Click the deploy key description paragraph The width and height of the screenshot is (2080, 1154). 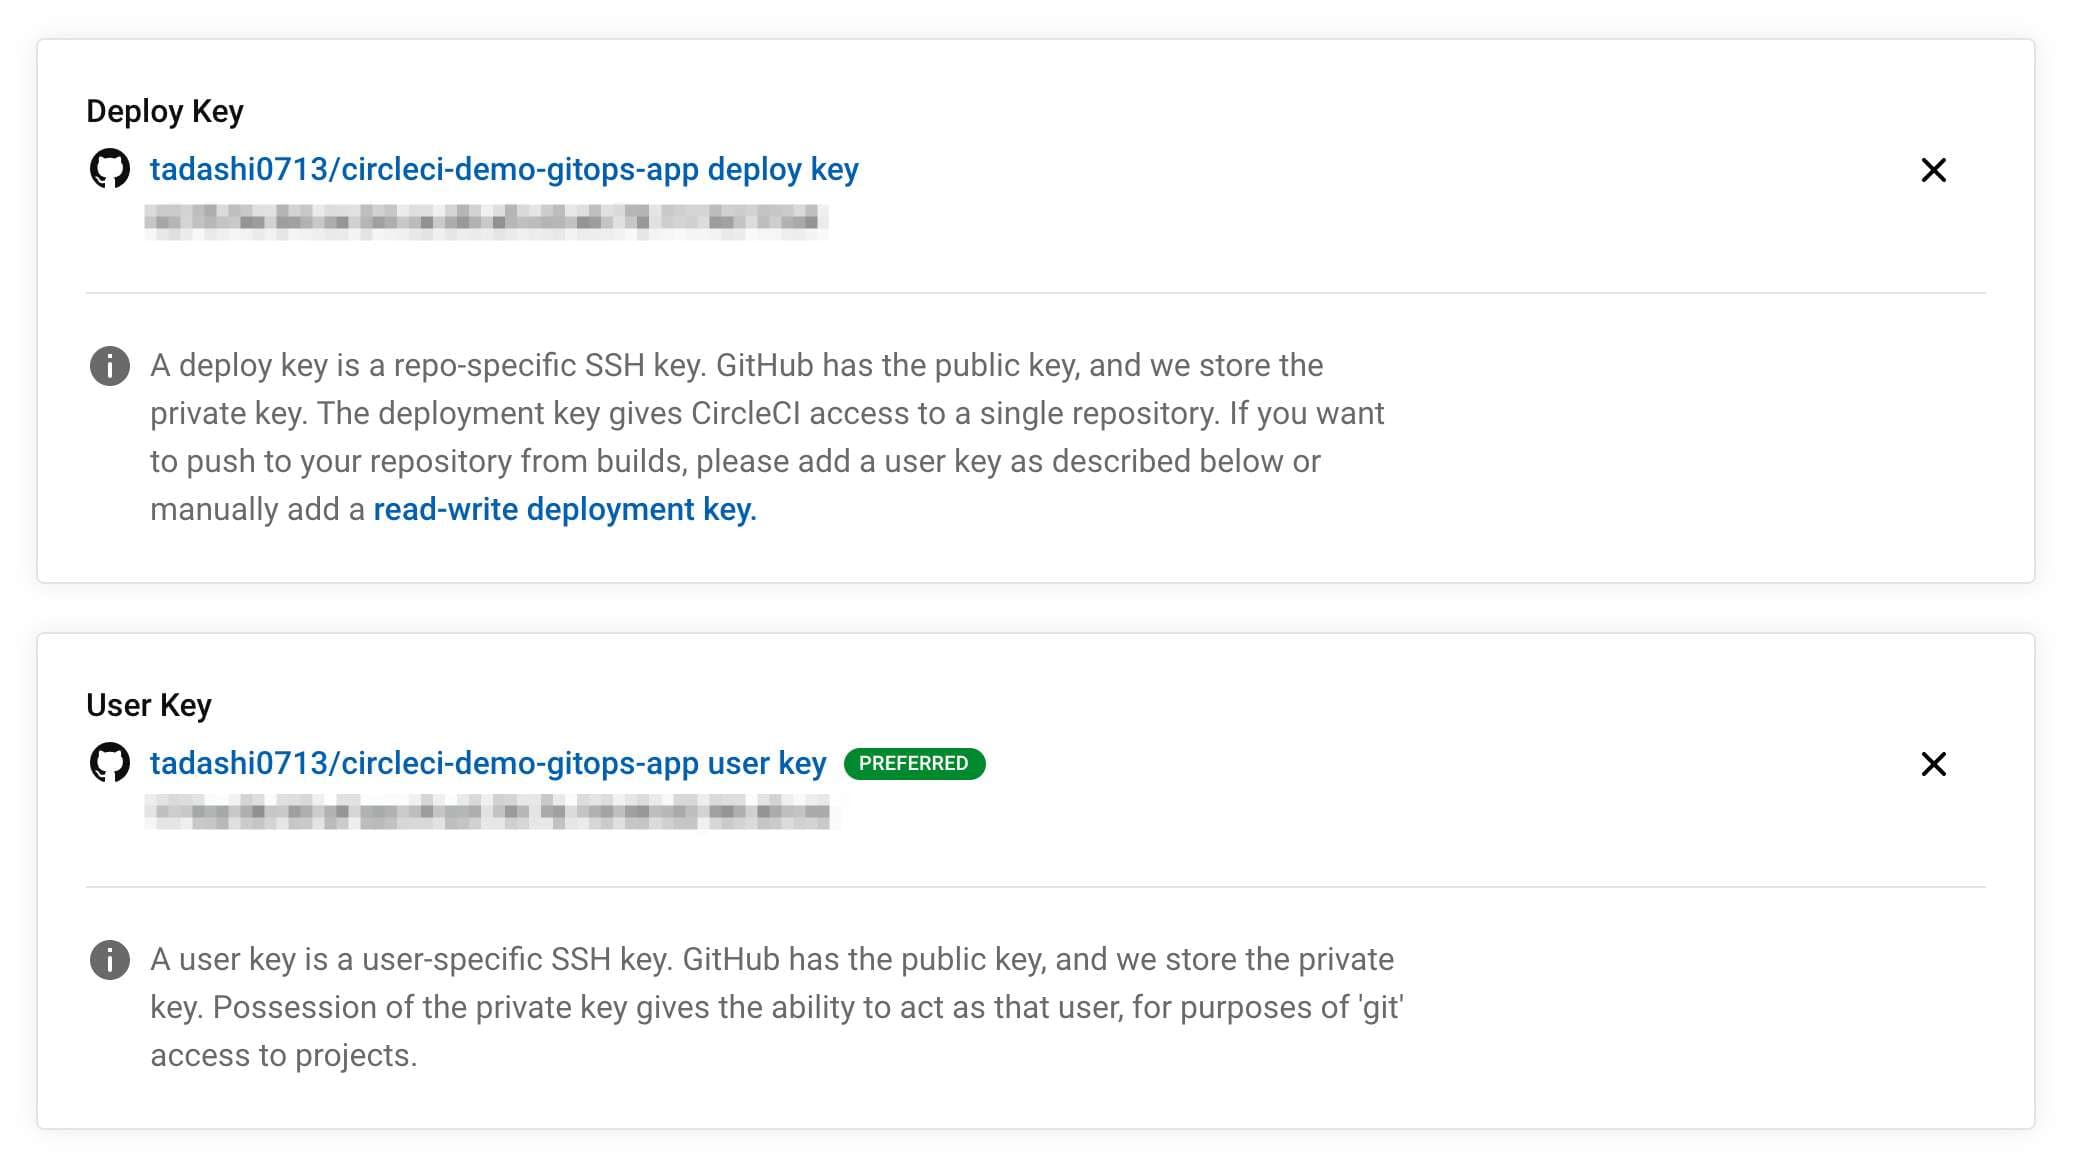(x=767, y=437)
